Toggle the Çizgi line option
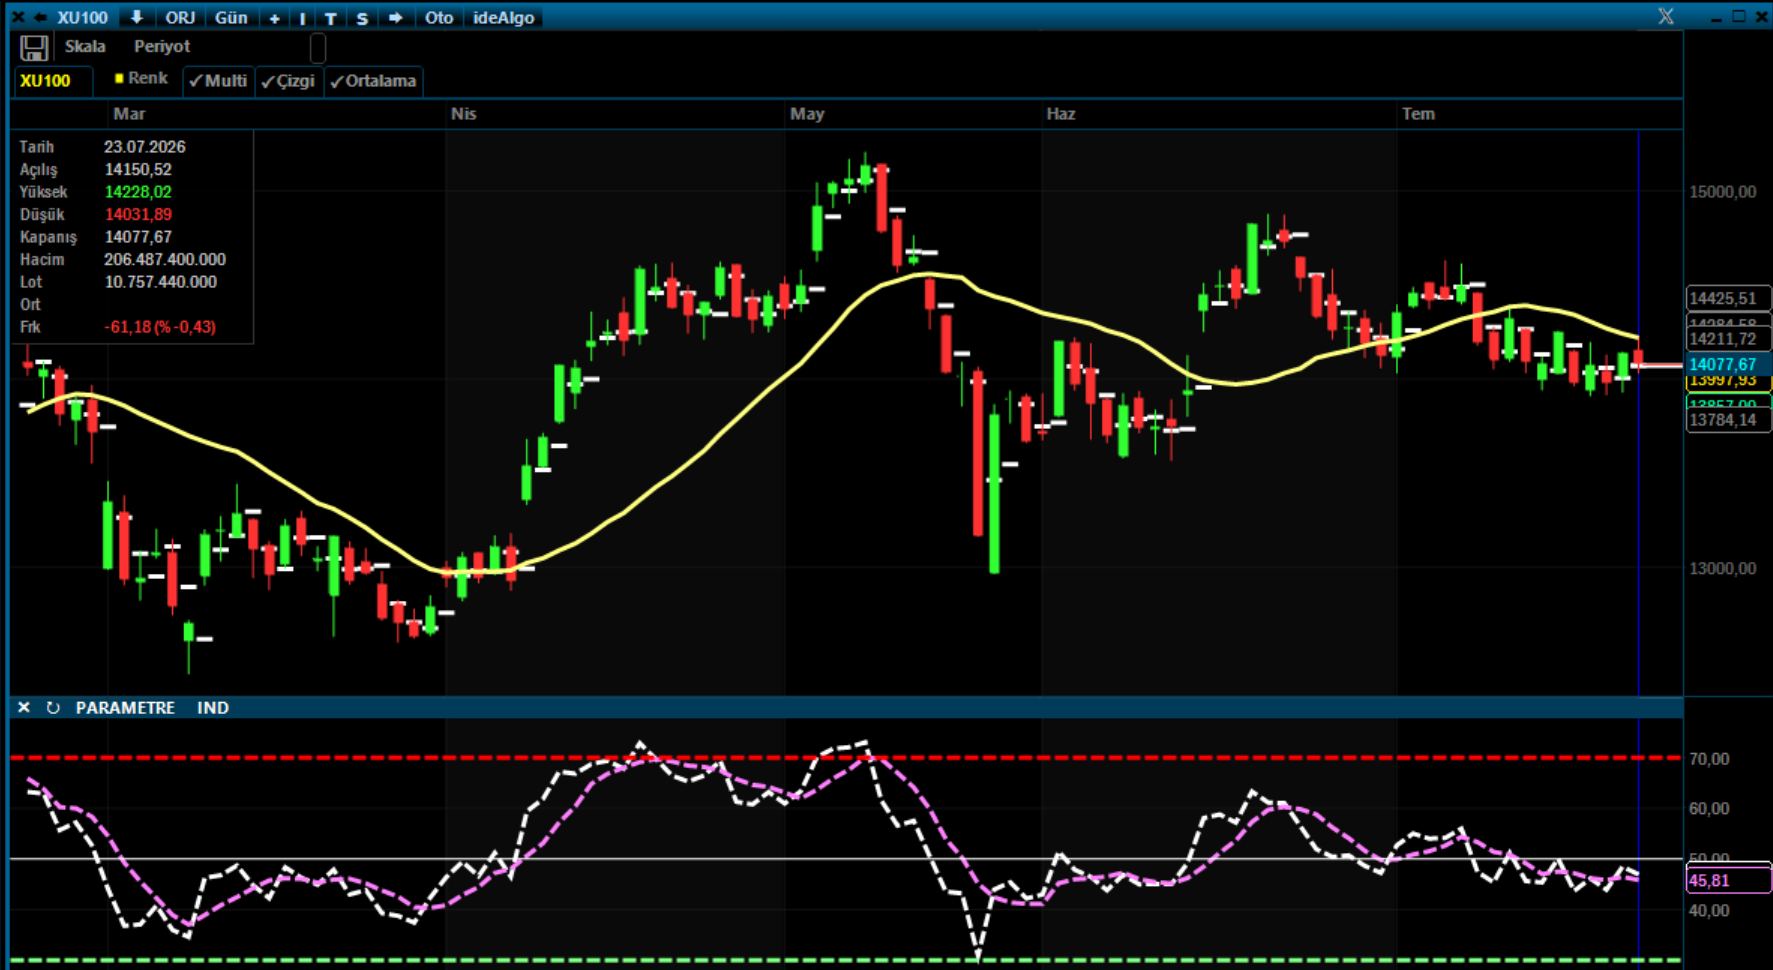1773x970 pixels. pyautogui.click(x=288, y=81)
